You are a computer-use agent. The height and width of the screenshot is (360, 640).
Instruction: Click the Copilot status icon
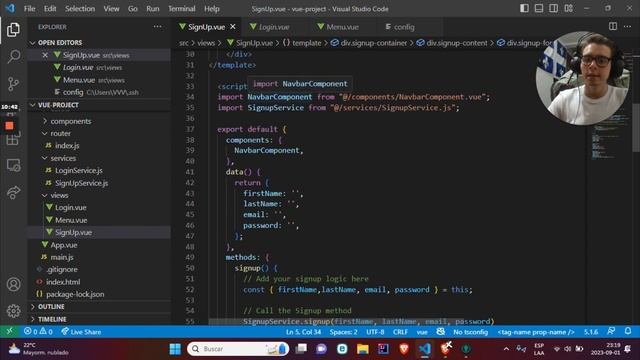click(x=440, y=331)
